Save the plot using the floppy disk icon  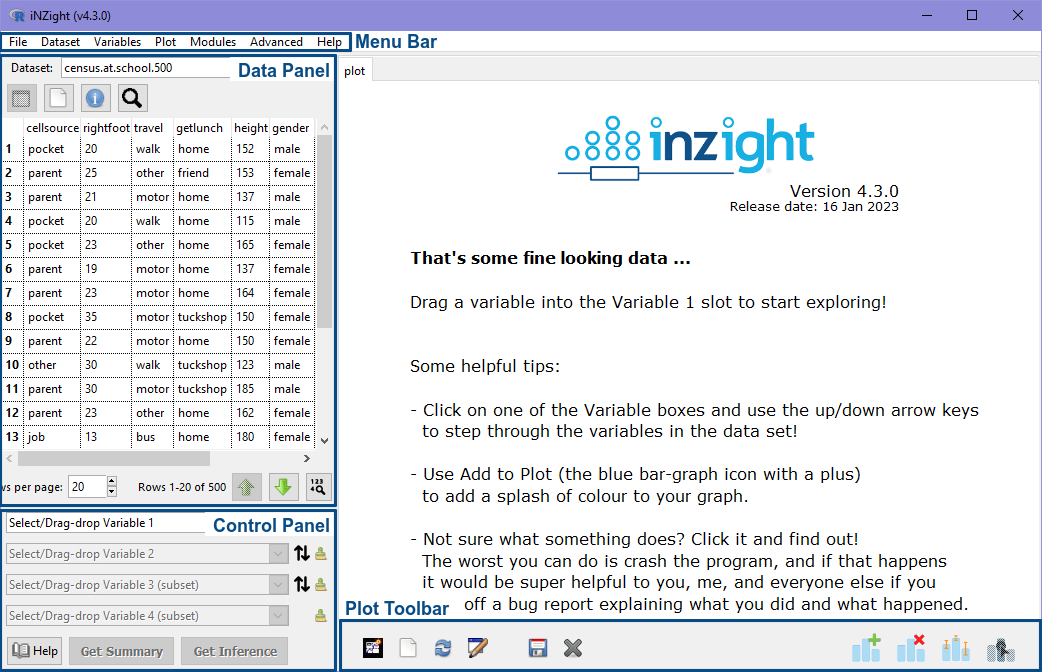tap(538, 647)
